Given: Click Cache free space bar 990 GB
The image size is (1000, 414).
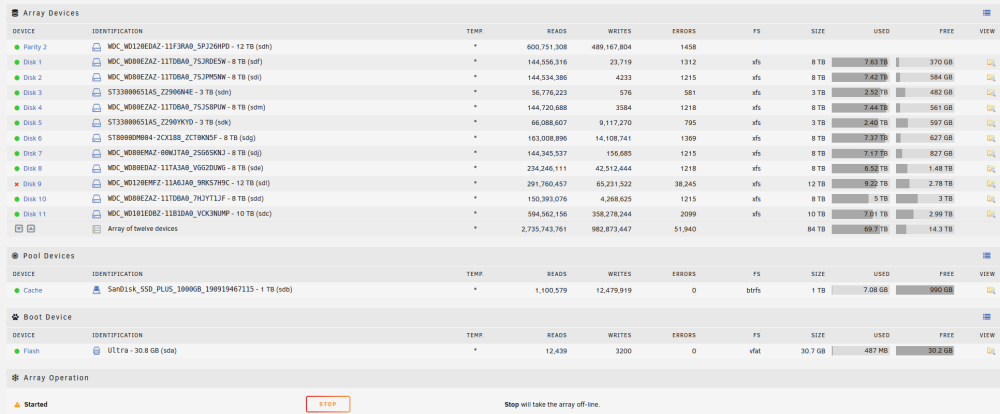Looking at the screenshot, I should tap(925, 290).
